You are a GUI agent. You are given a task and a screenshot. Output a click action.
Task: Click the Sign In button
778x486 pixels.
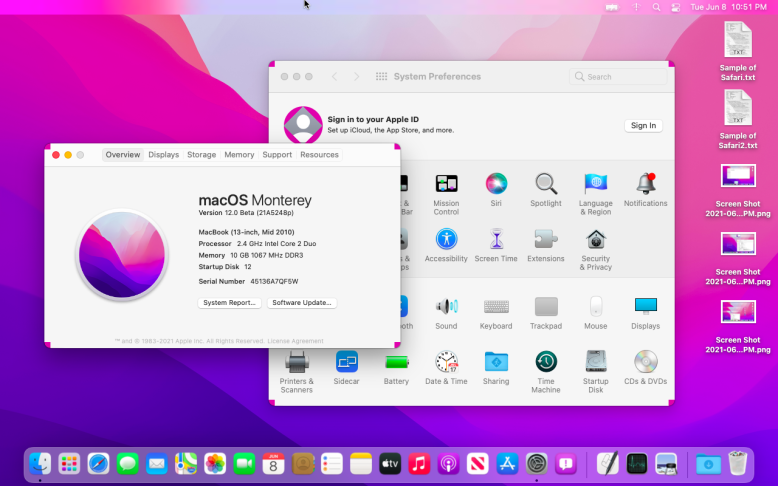[x=643, y=126]
